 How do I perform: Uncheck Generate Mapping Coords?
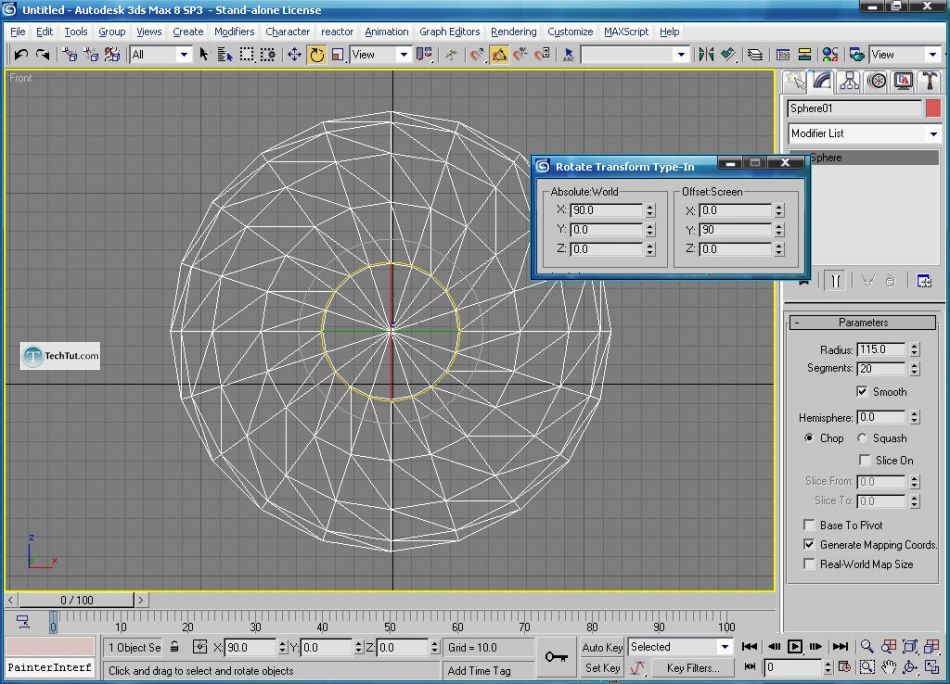point(809,544)
